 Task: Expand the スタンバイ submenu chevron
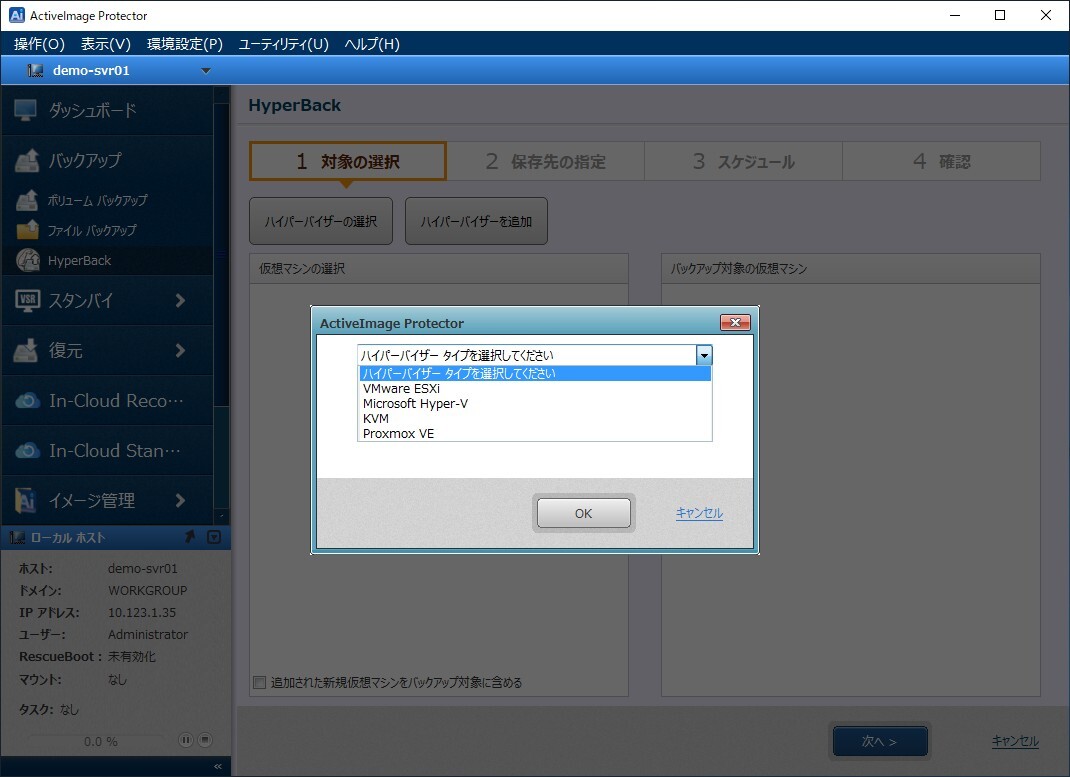pyautogui.click(x=180, y=300)
